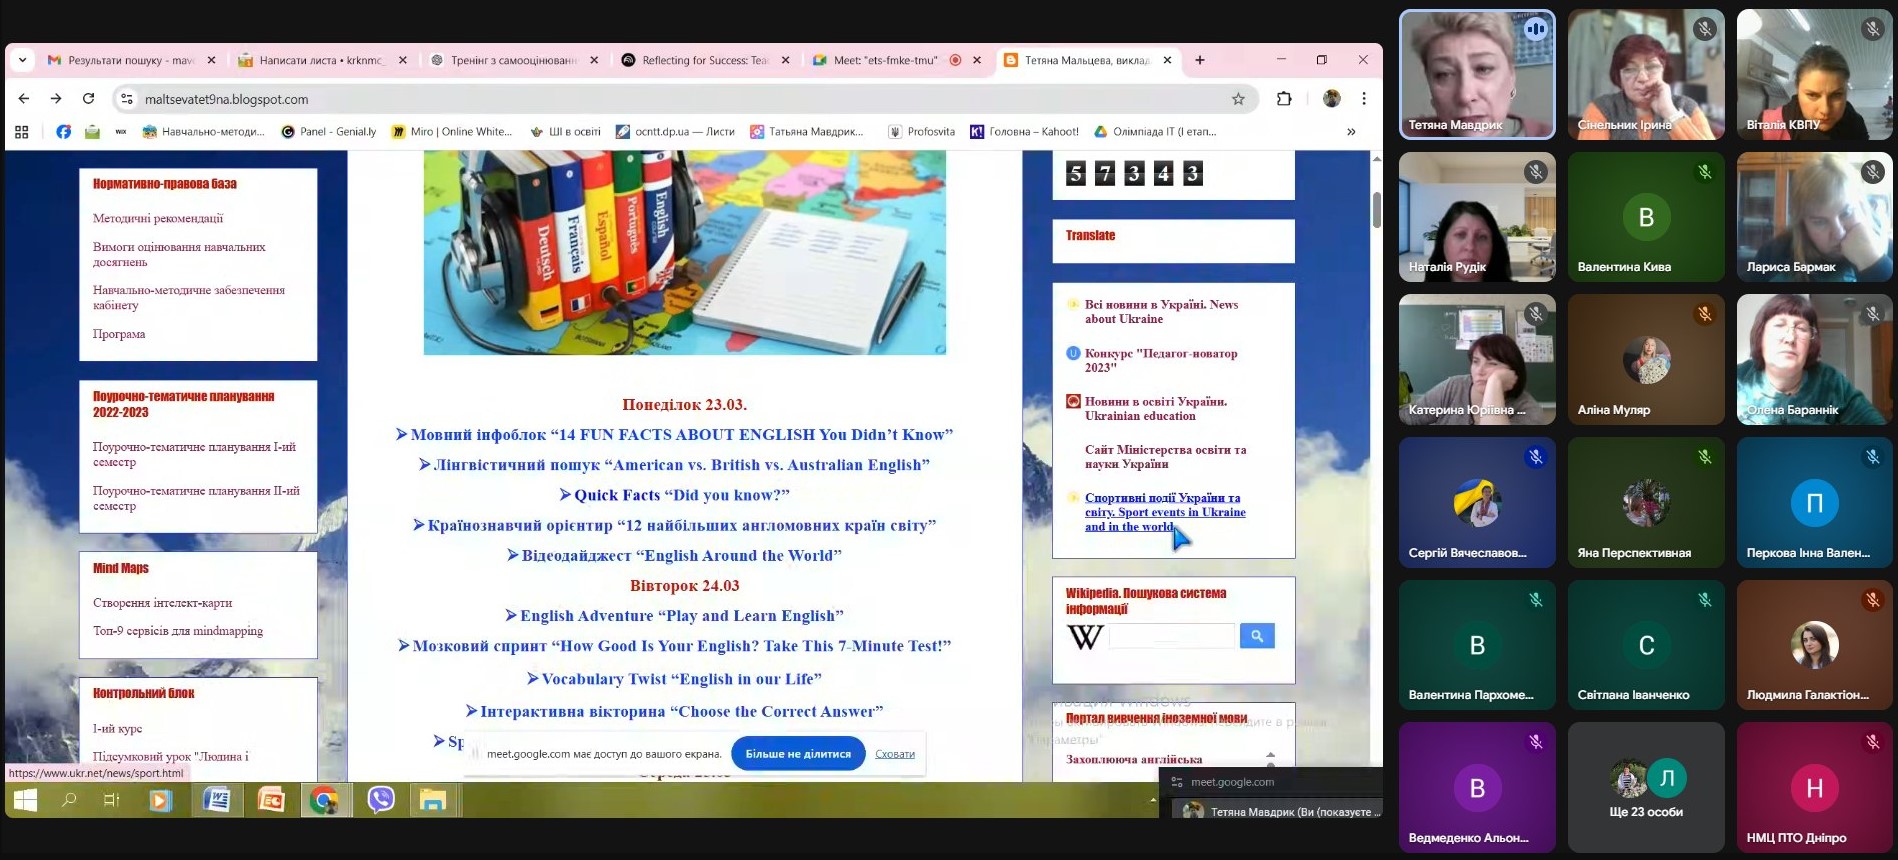Open the Quick Facts Did you know link
This screenshot has width=1898, height=860.
682,495
